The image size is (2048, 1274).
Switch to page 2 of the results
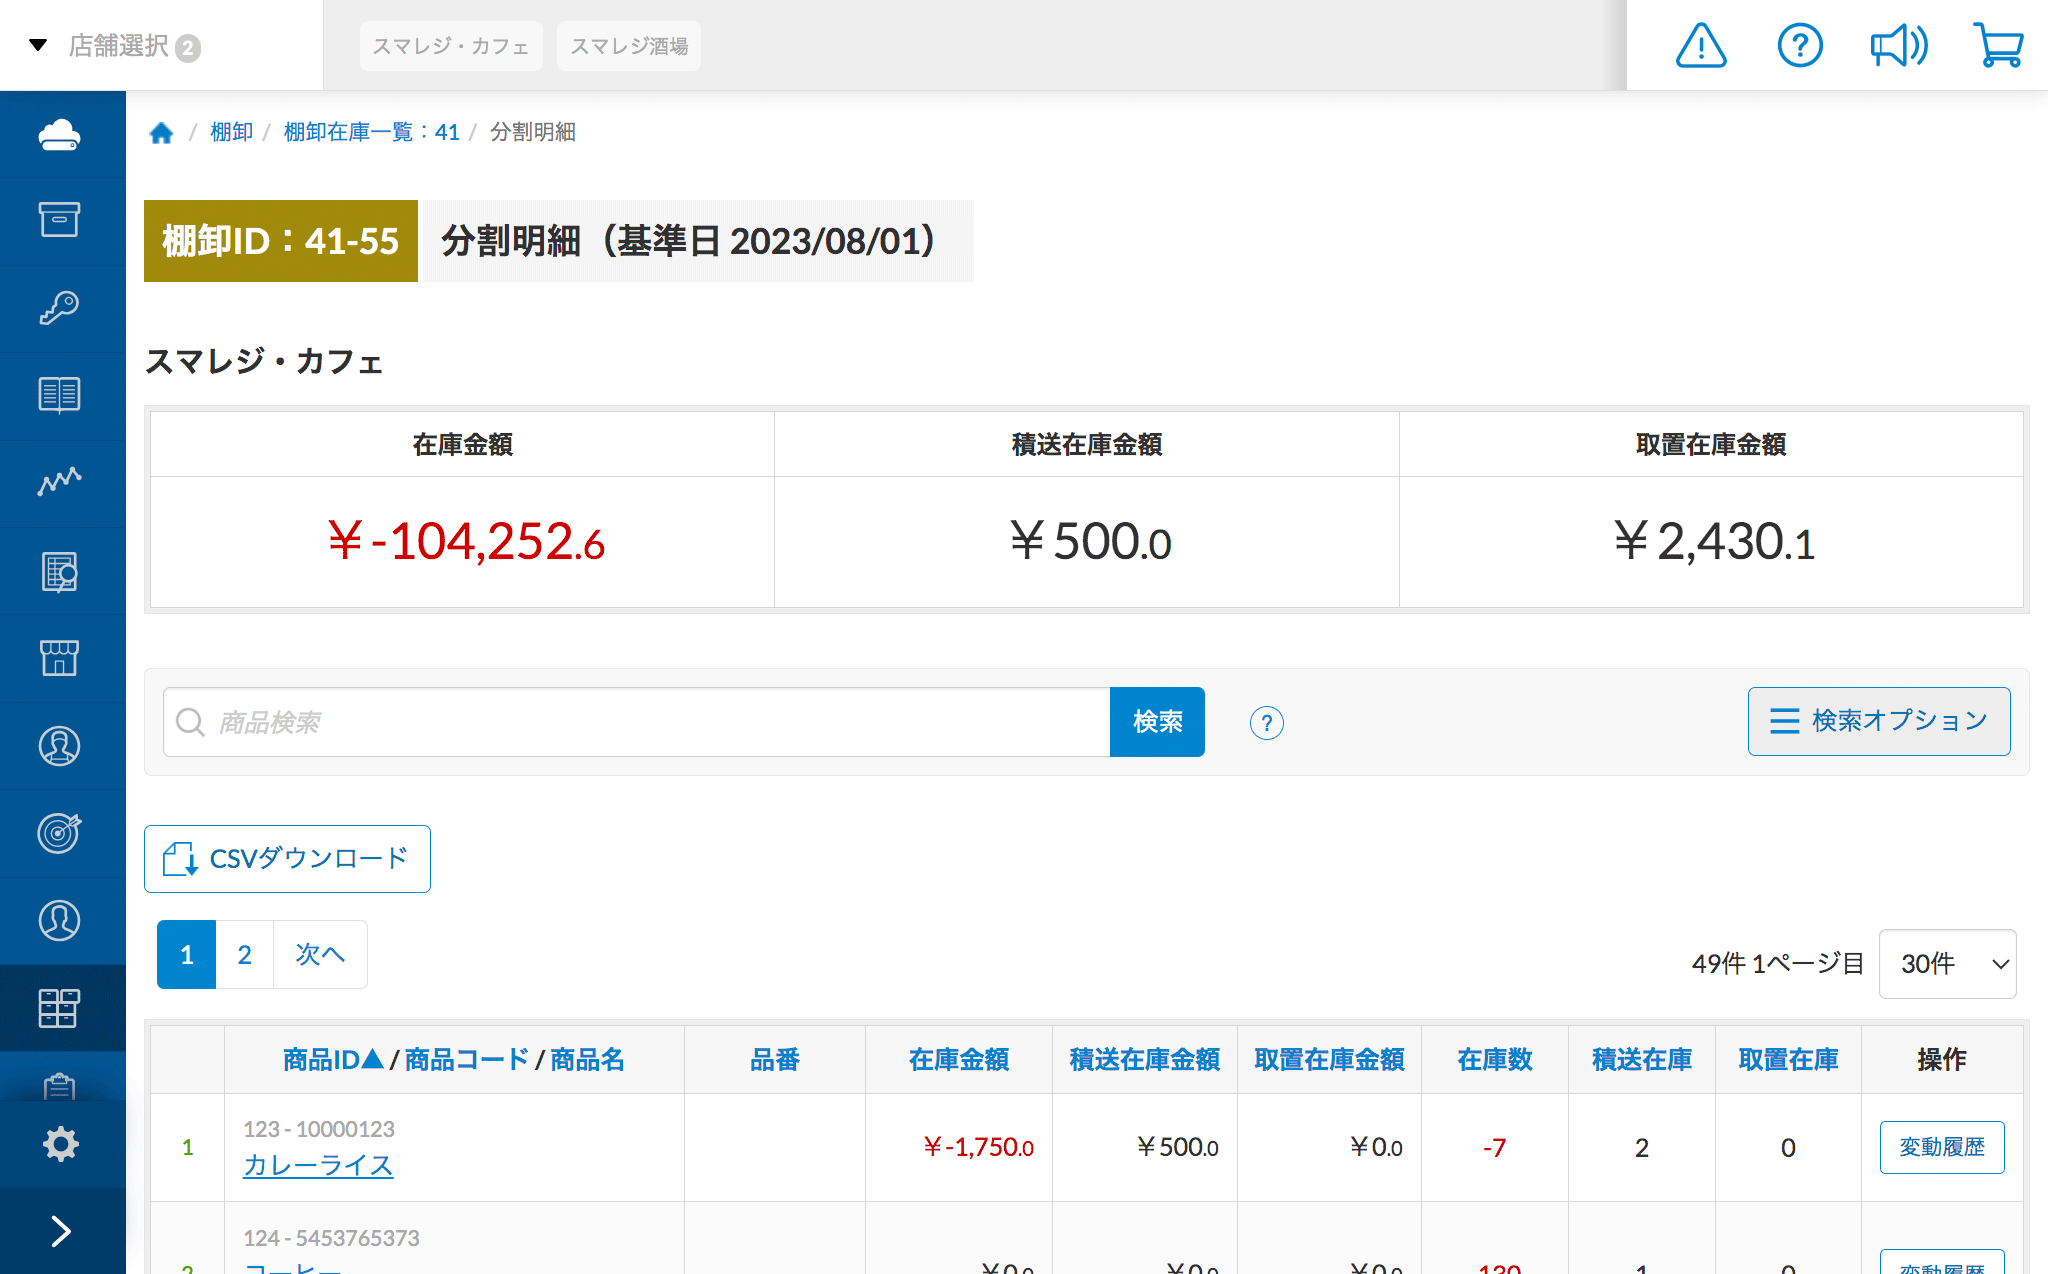point(244,954)
